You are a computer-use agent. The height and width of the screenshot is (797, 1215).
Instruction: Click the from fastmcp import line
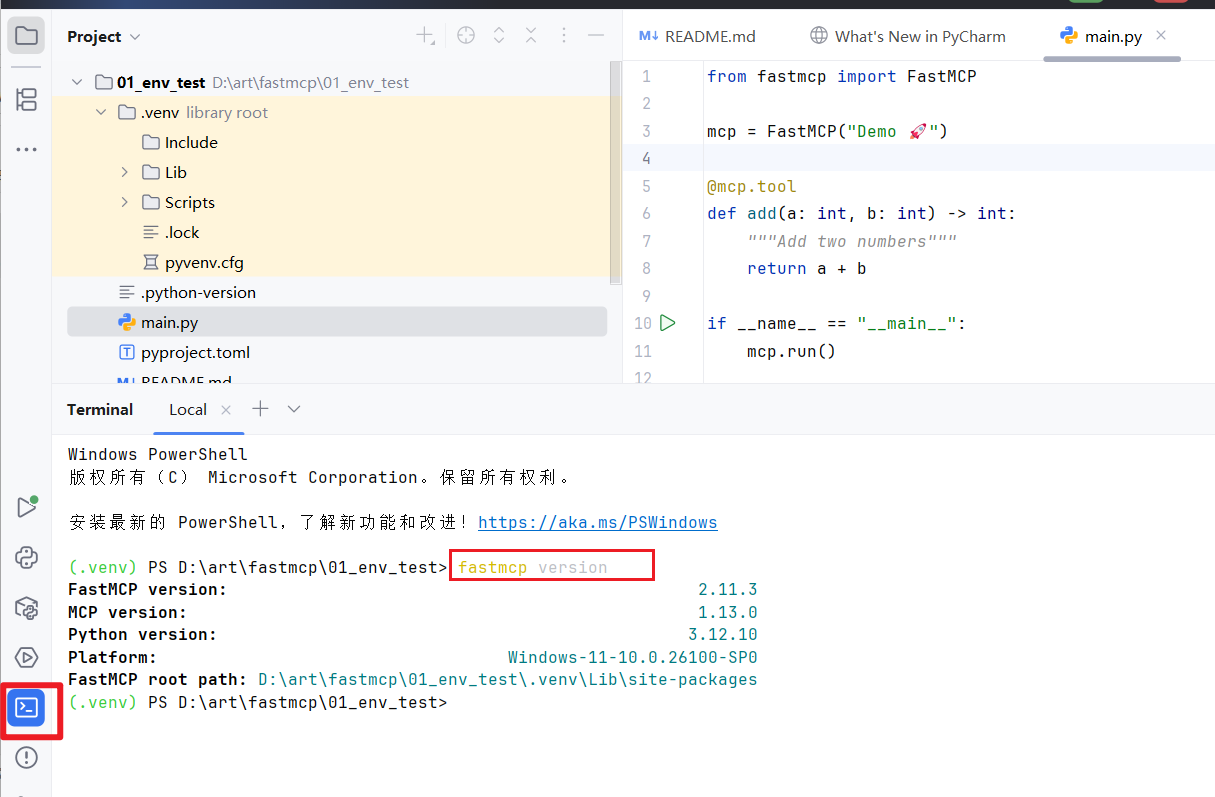pos(841,76)
